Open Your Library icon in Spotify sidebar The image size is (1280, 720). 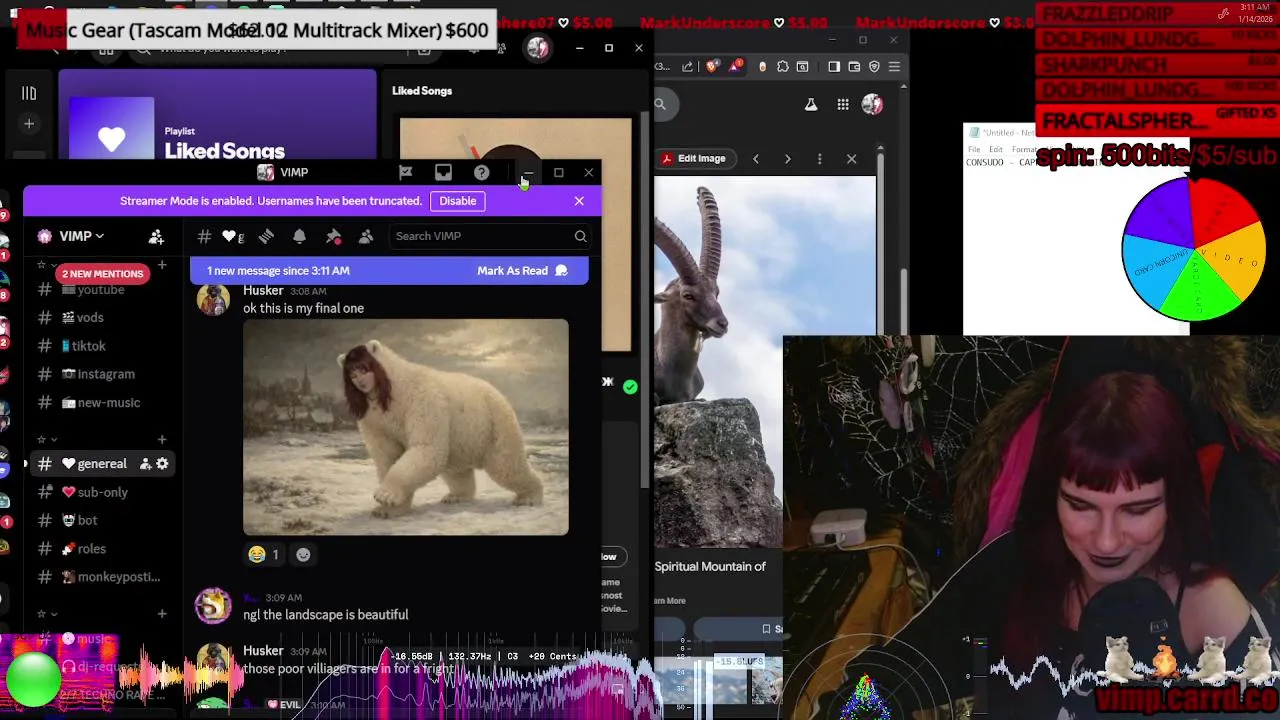point(29,93)
